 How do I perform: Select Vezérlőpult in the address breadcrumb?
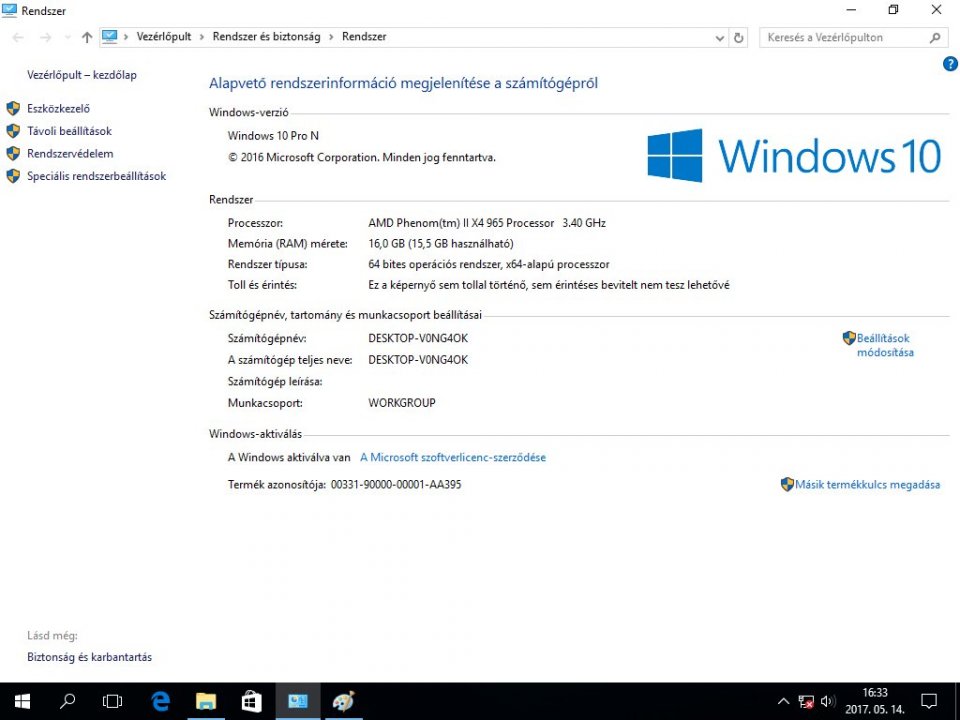click(163, 37)
